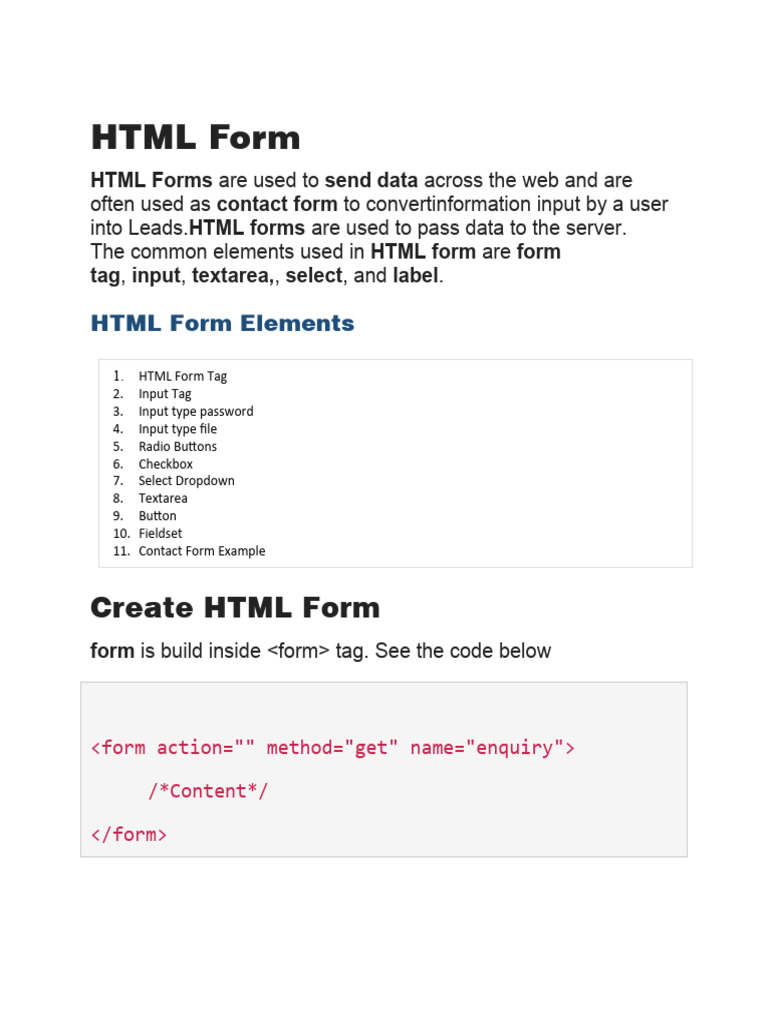Click the closing </form> tag in code

tap(129, 834)
